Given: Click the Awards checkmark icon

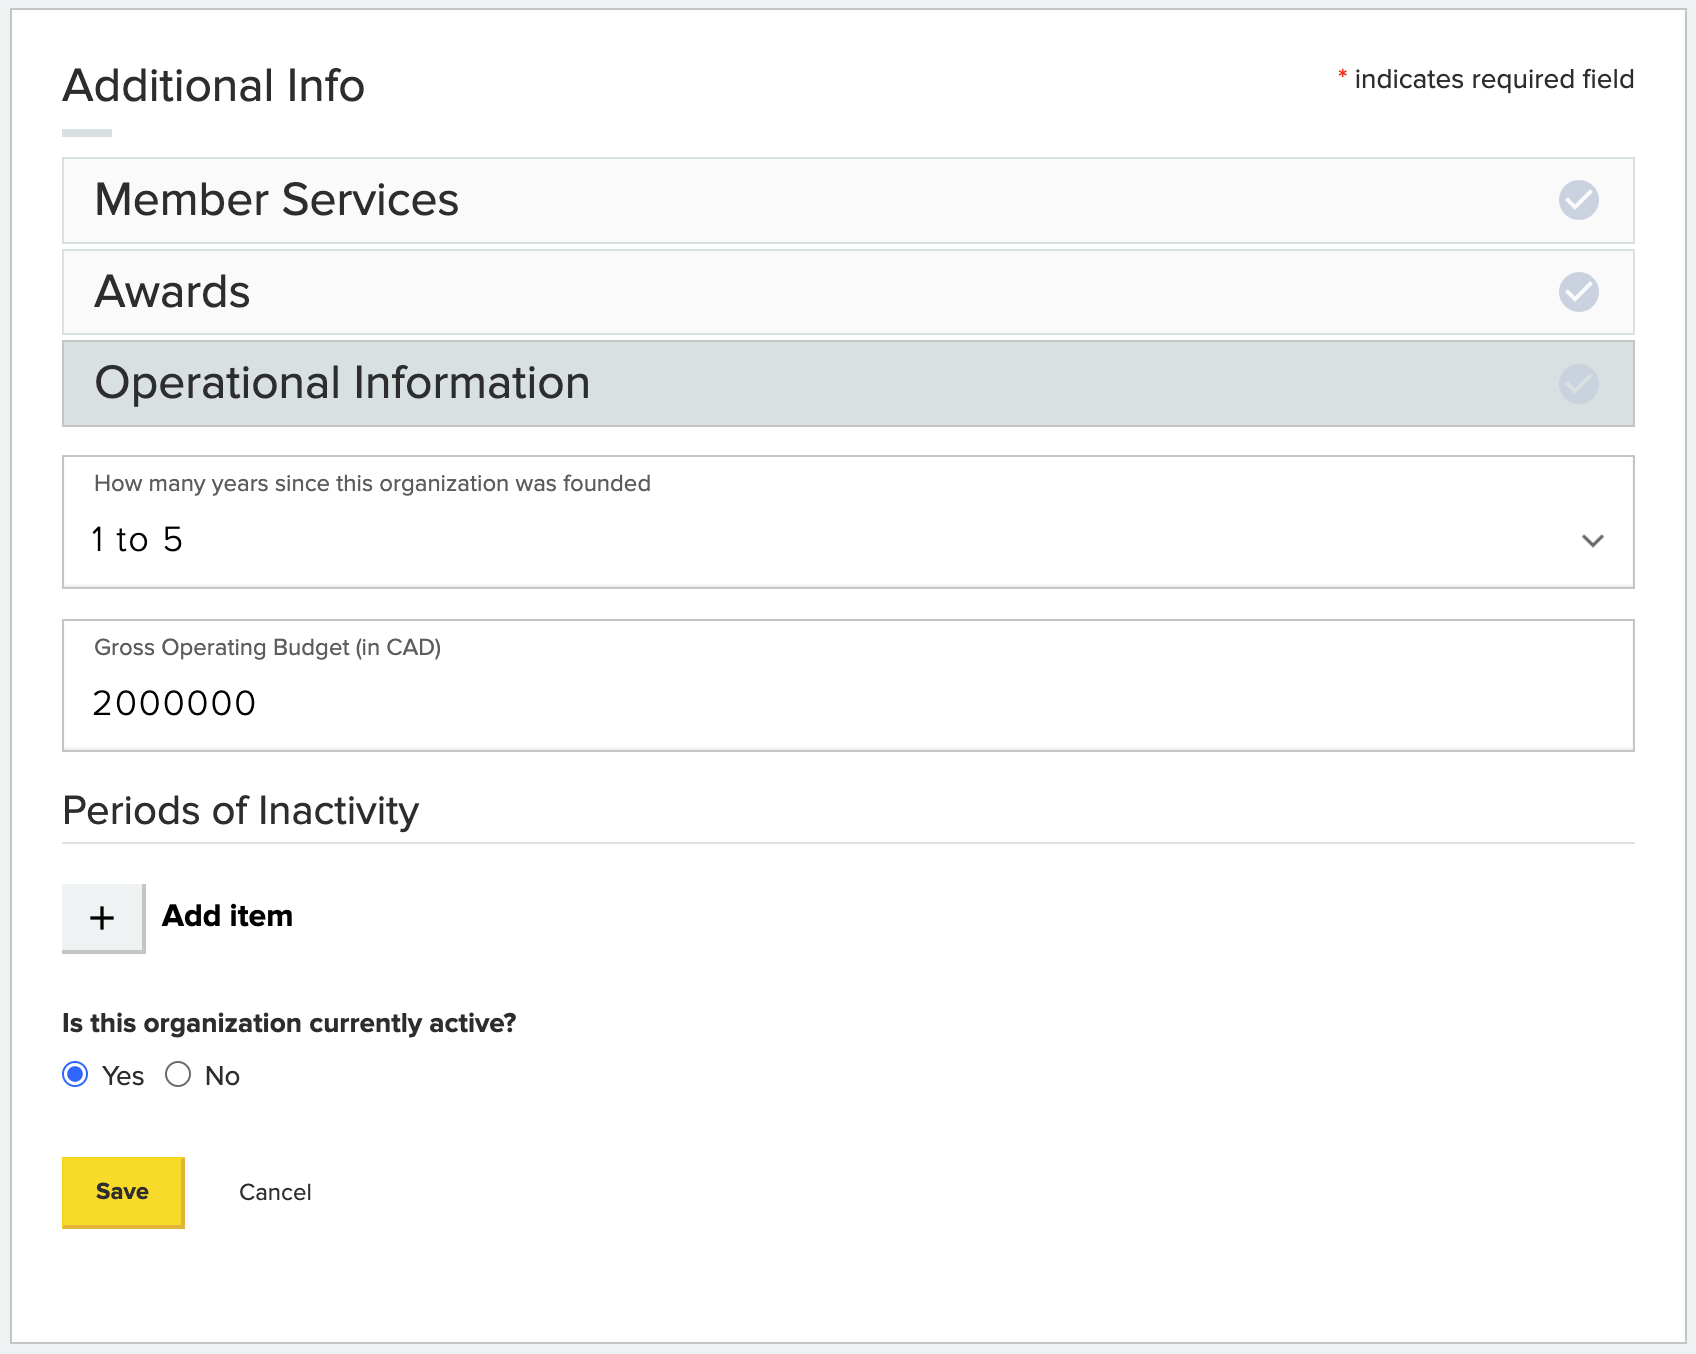Looking at the screenshot, I should (x=1578, y=292).
